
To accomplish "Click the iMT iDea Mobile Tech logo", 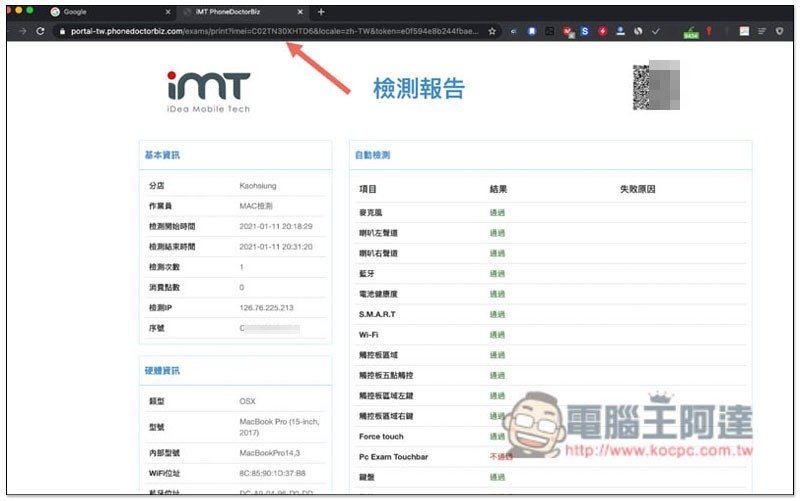I will click(x=208, y=91).
